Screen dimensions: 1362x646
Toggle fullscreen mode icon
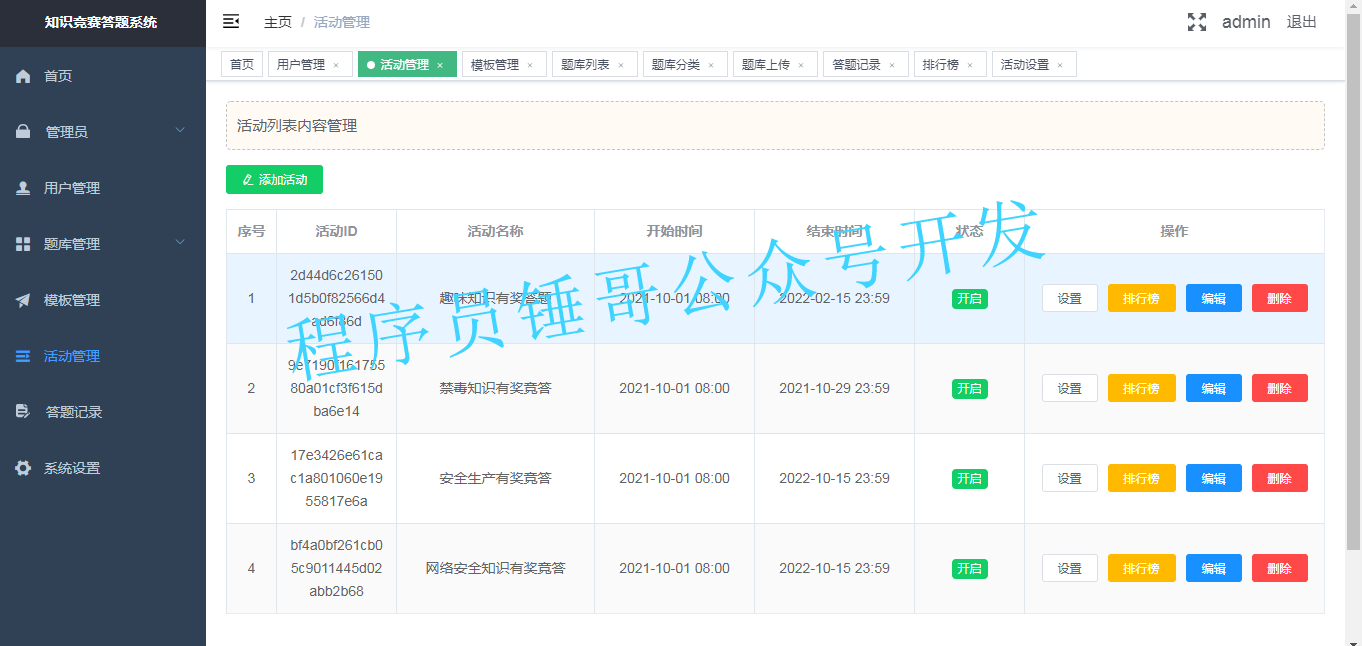(1197, 22)
